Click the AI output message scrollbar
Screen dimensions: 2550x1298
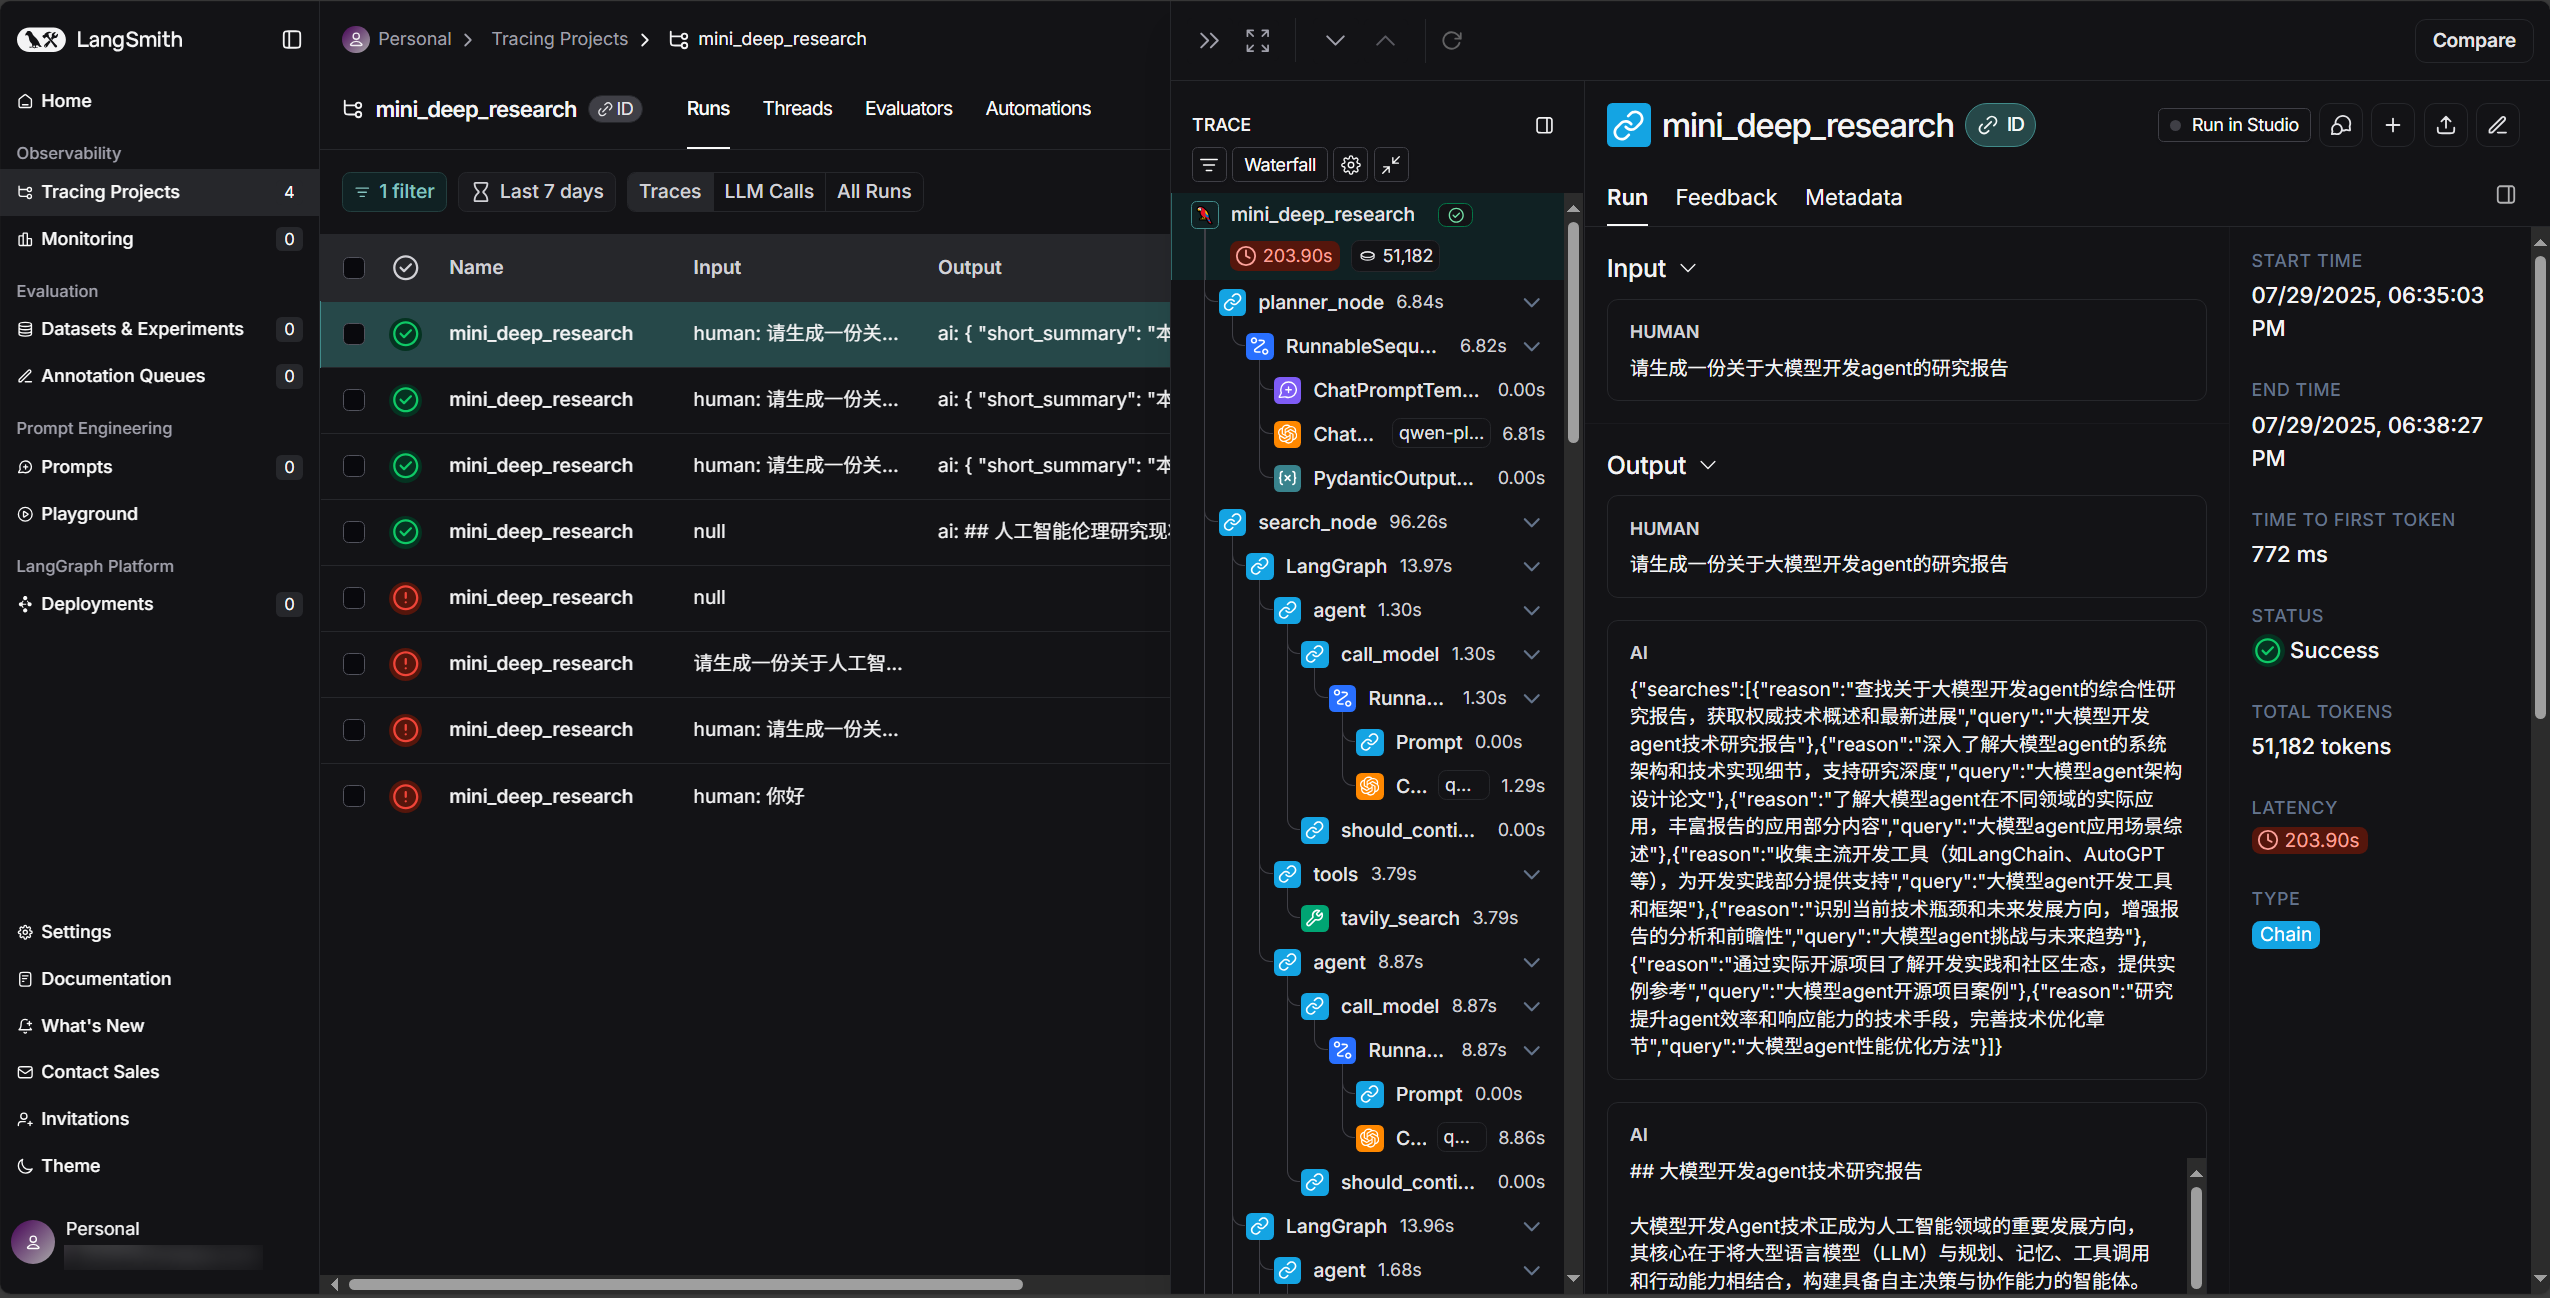(2196, 1236)
